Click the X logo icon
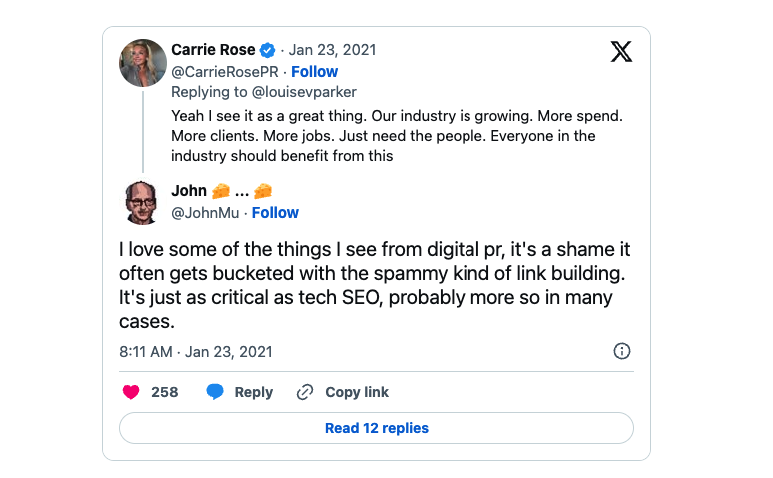The width and height of the screenshot is (773, 478). point(621,52)
